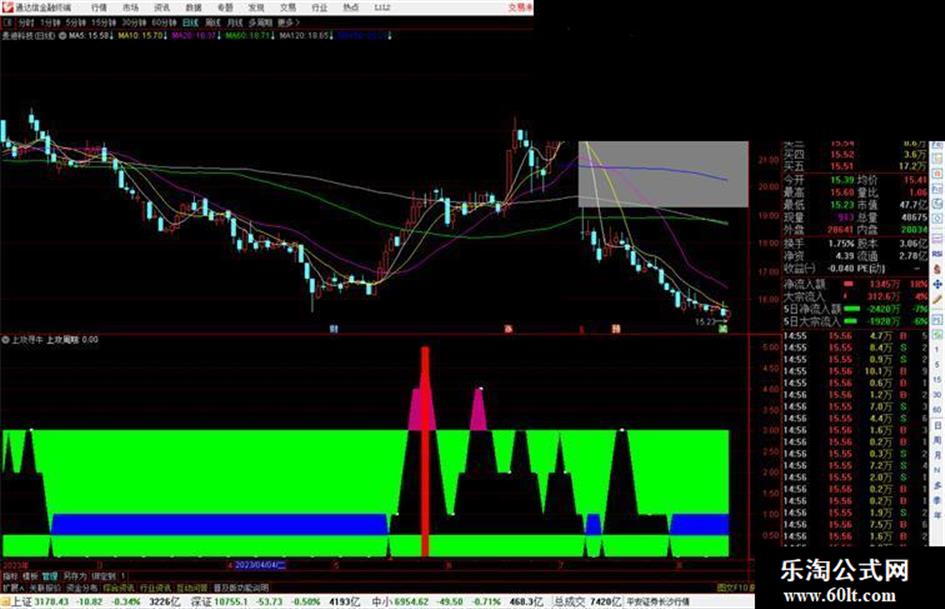This screenshot has width=945, height=609.
Task: Click the 管理 button below the chart
Action: 50,576
